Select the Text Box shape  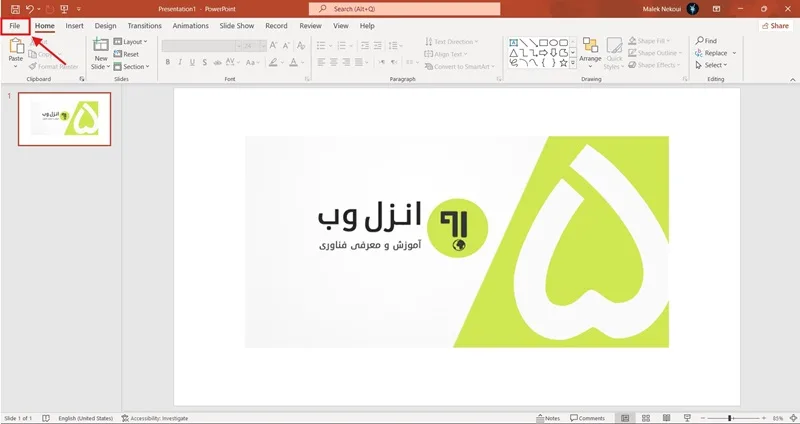[514, 42]
